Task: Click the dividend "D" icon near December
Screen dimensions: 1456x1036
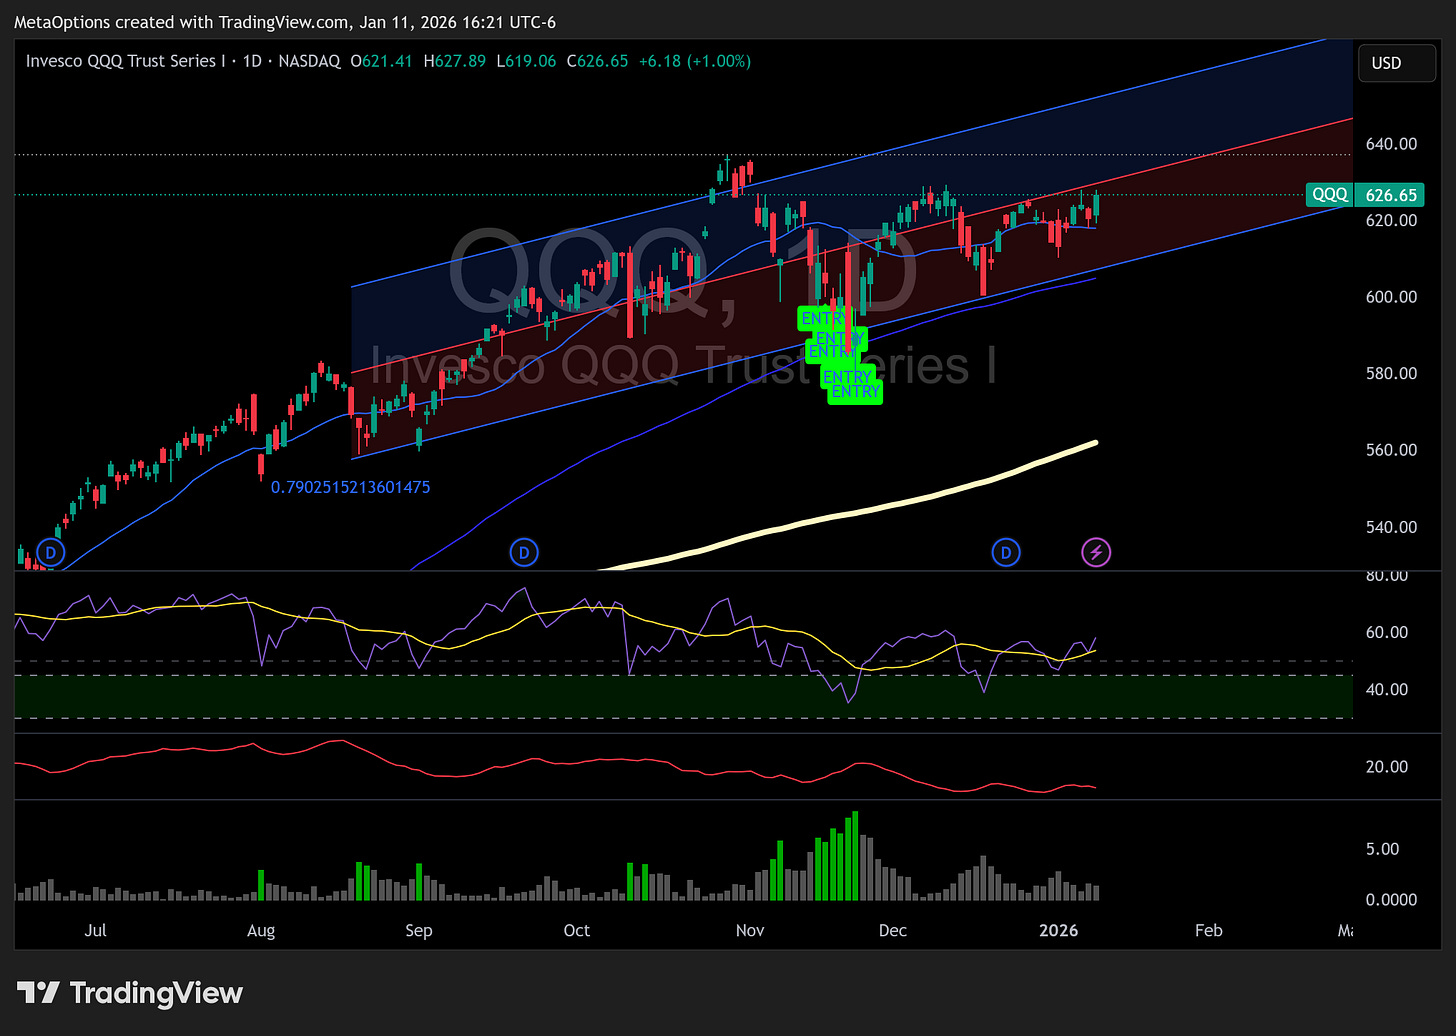Action: (1006, 552)
